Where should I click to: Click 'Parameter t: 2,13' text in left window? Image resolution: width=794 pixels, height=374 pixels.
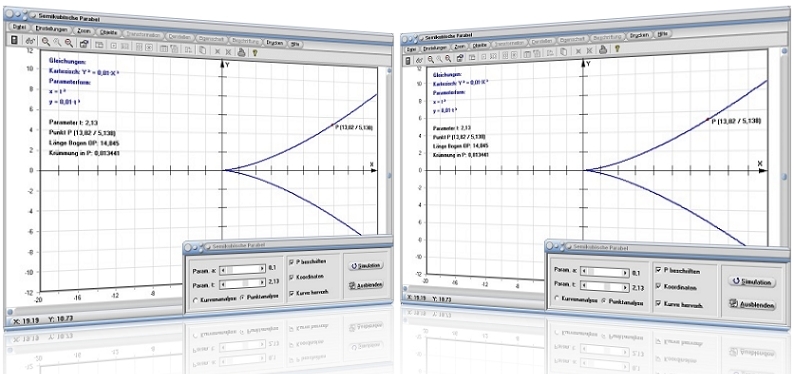coord(74,122)
